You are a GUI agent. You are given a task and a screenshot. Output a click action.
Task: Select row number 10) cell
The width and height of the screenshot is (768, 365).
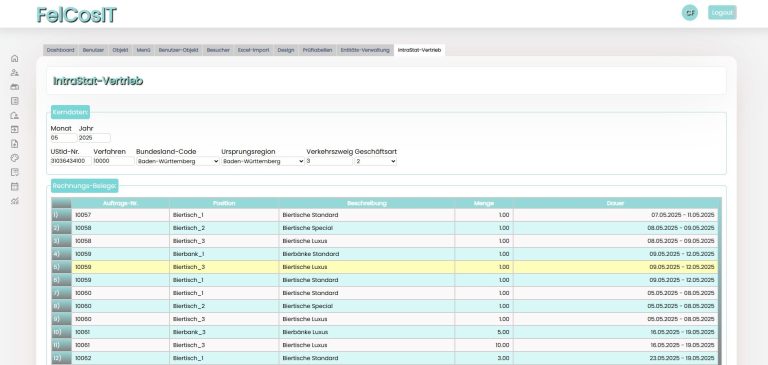click(x=61, y=332)
